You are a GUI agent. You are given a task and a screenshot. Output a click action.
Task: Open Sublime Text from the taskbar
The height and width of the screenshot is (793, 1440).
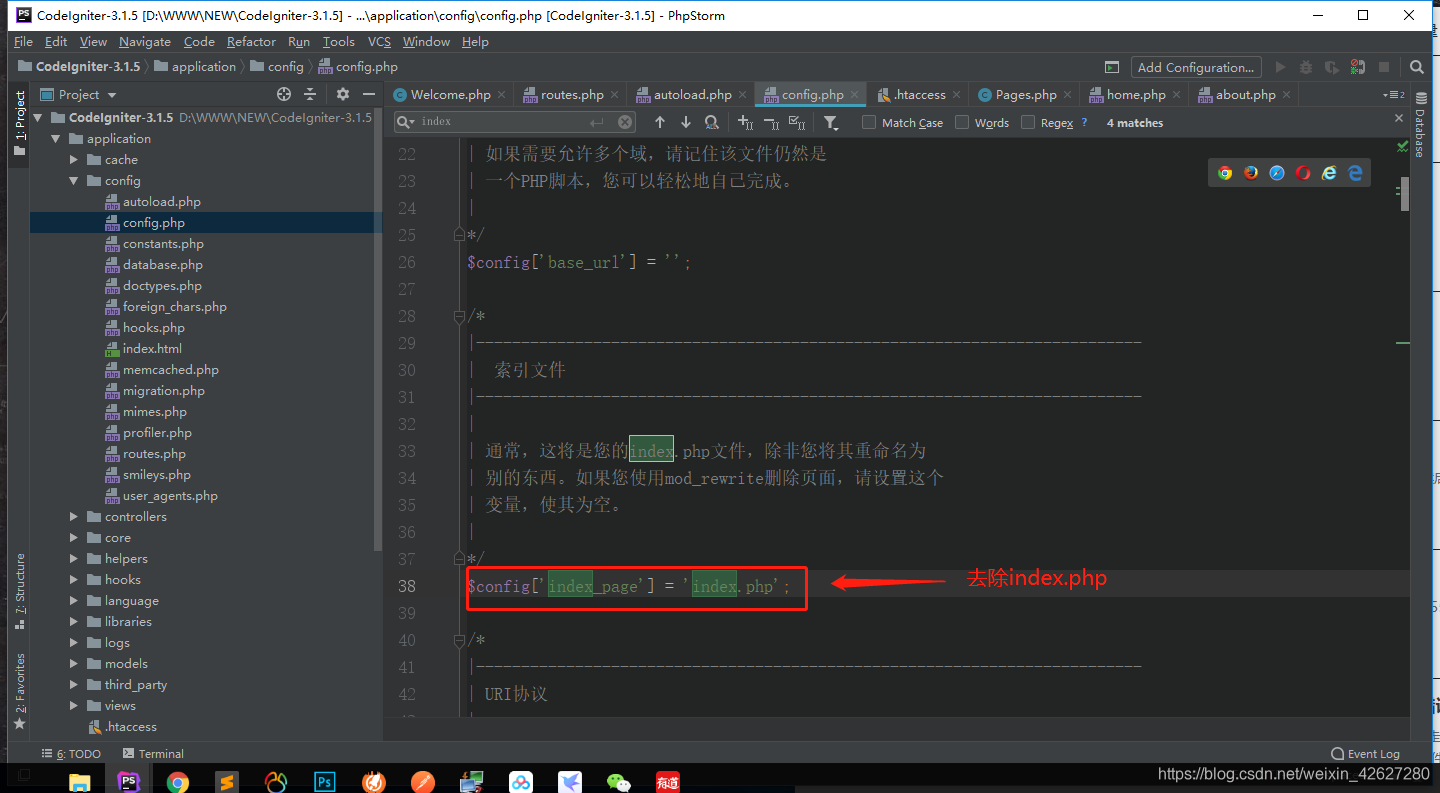click(227, 782)
